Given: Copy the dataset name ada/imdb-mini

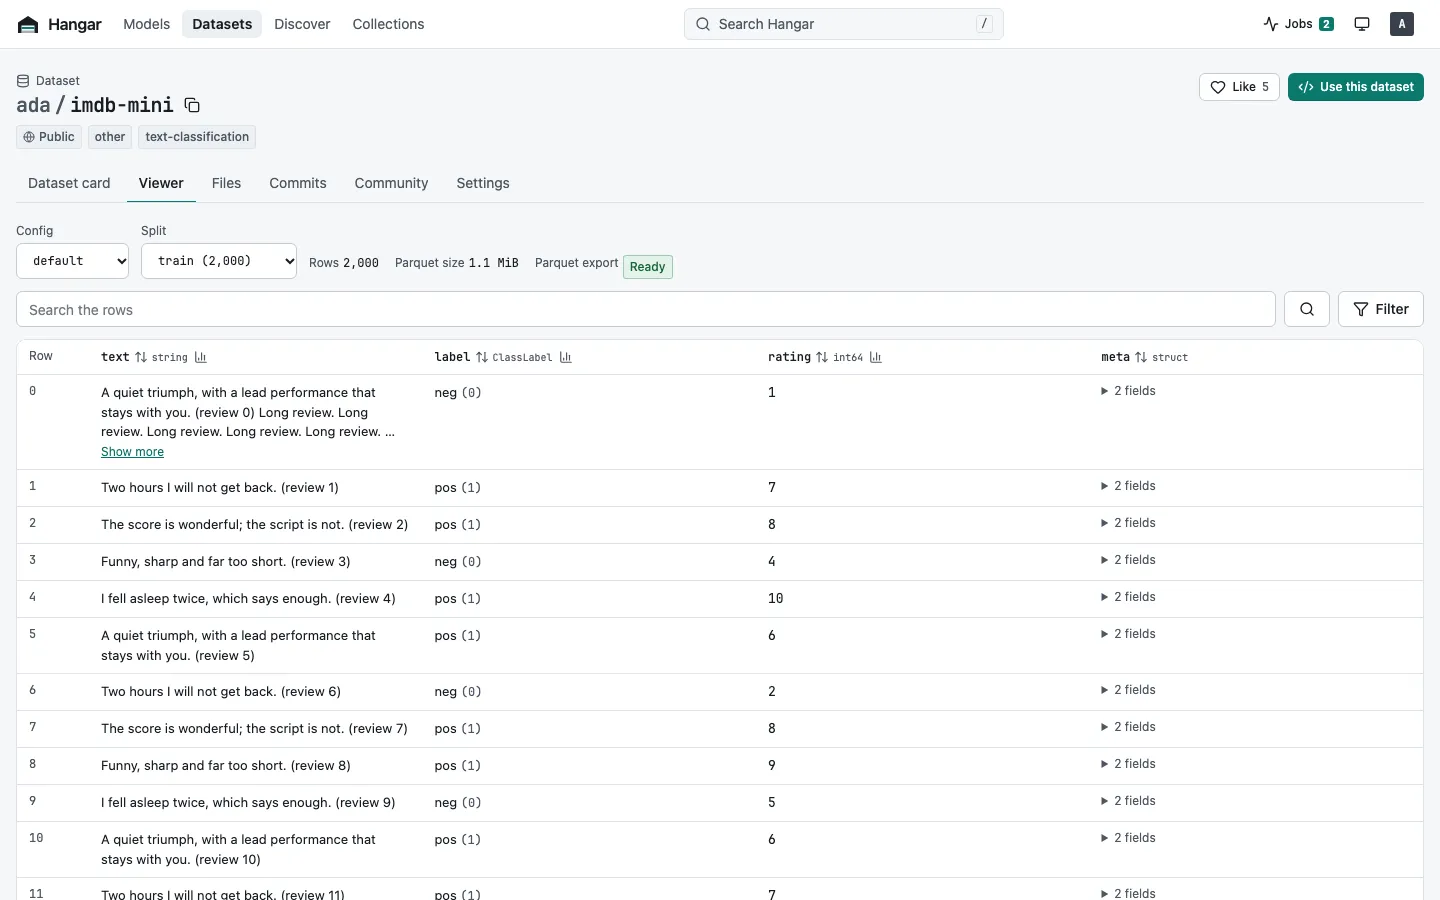Looking at the screenshot, I should 192,105.
